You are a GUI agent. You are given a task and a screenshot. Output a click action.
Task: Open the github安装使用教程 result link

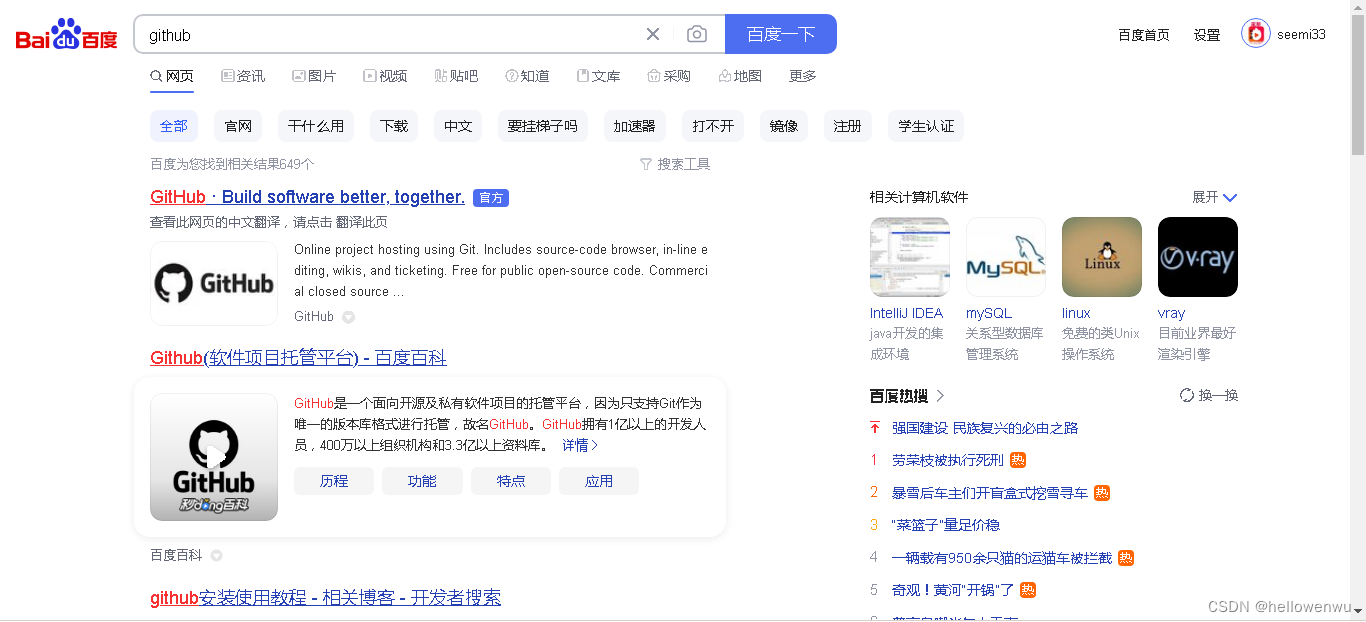[325, 598]
